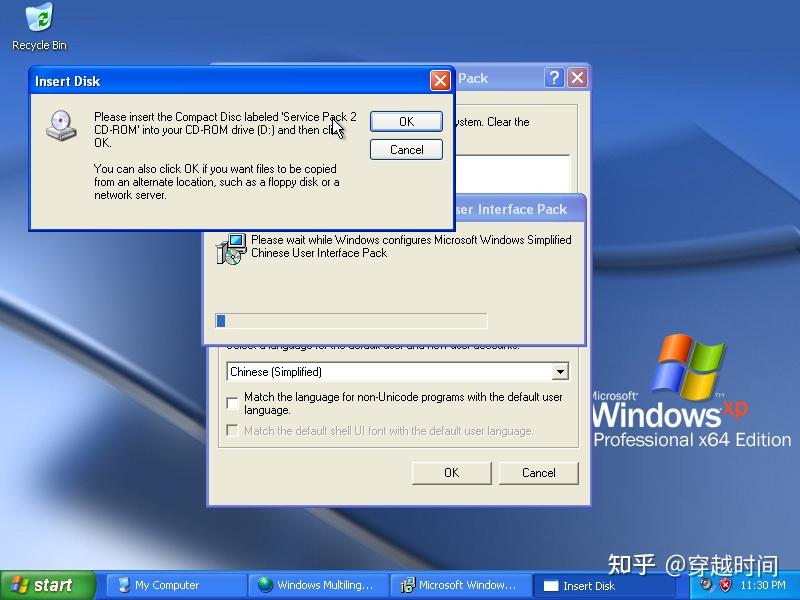
Task: Click OK in the Insert Disk dialog
Action: [406, 121]
